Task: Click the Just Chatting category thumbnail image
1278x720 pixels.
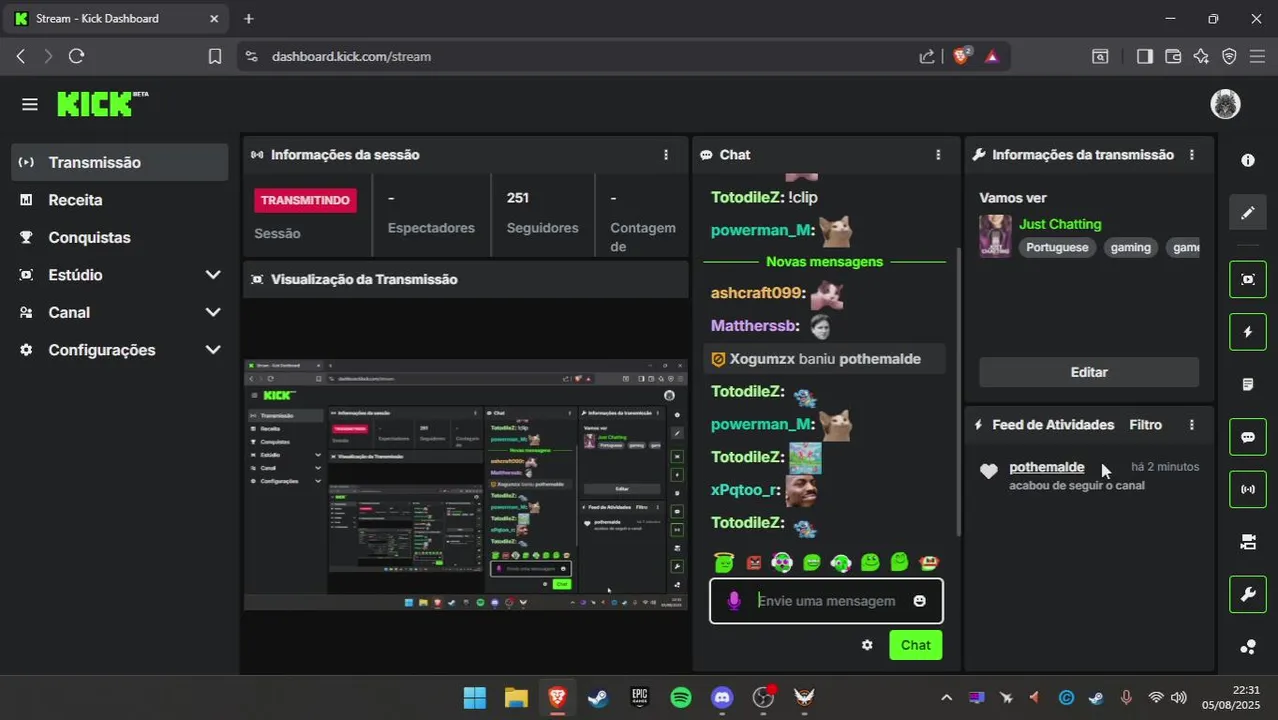Action: 995,236
